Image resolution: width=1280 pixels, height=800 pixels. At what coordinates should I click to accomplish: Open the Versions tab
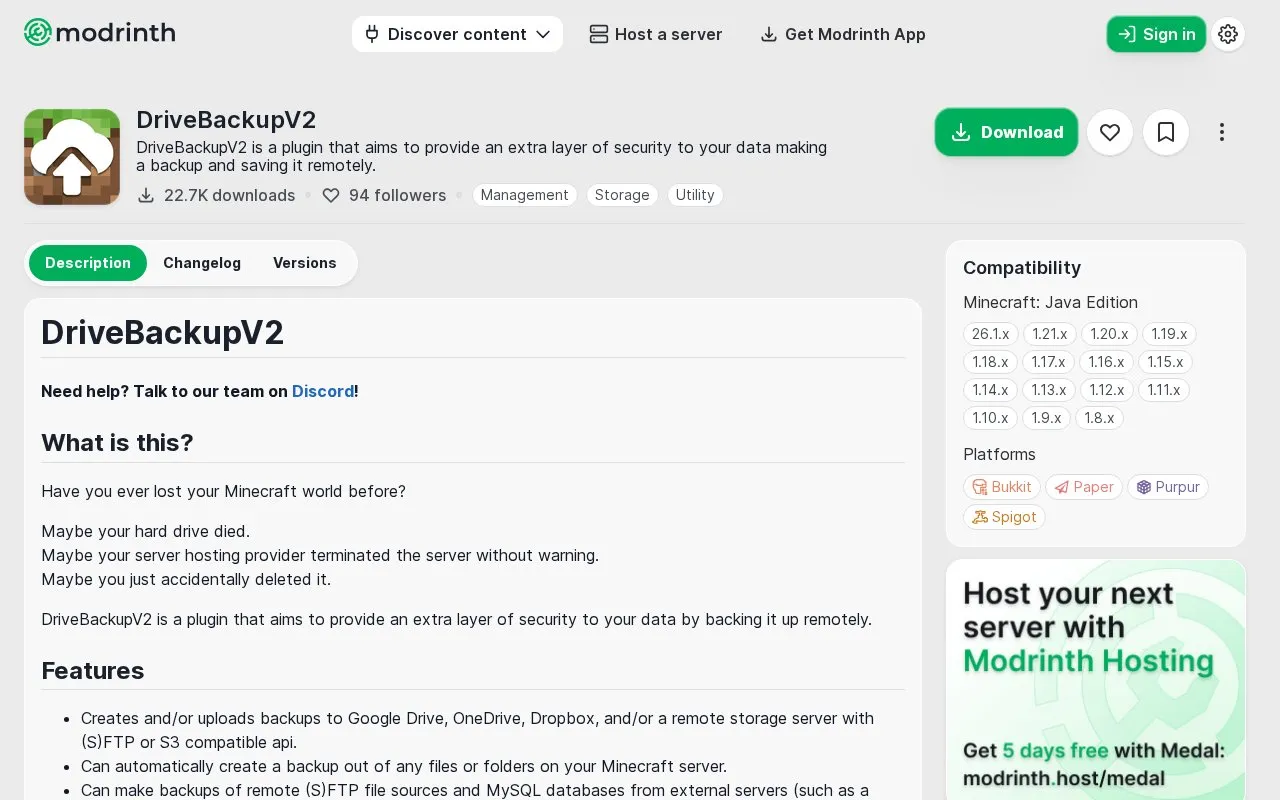[305, 263]
